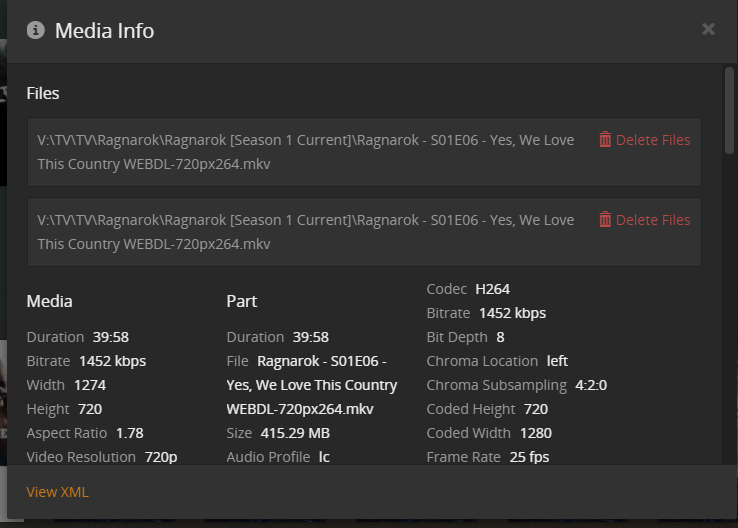
Task: Click the Video Resolution 720p value
Action: click(160, 457)
